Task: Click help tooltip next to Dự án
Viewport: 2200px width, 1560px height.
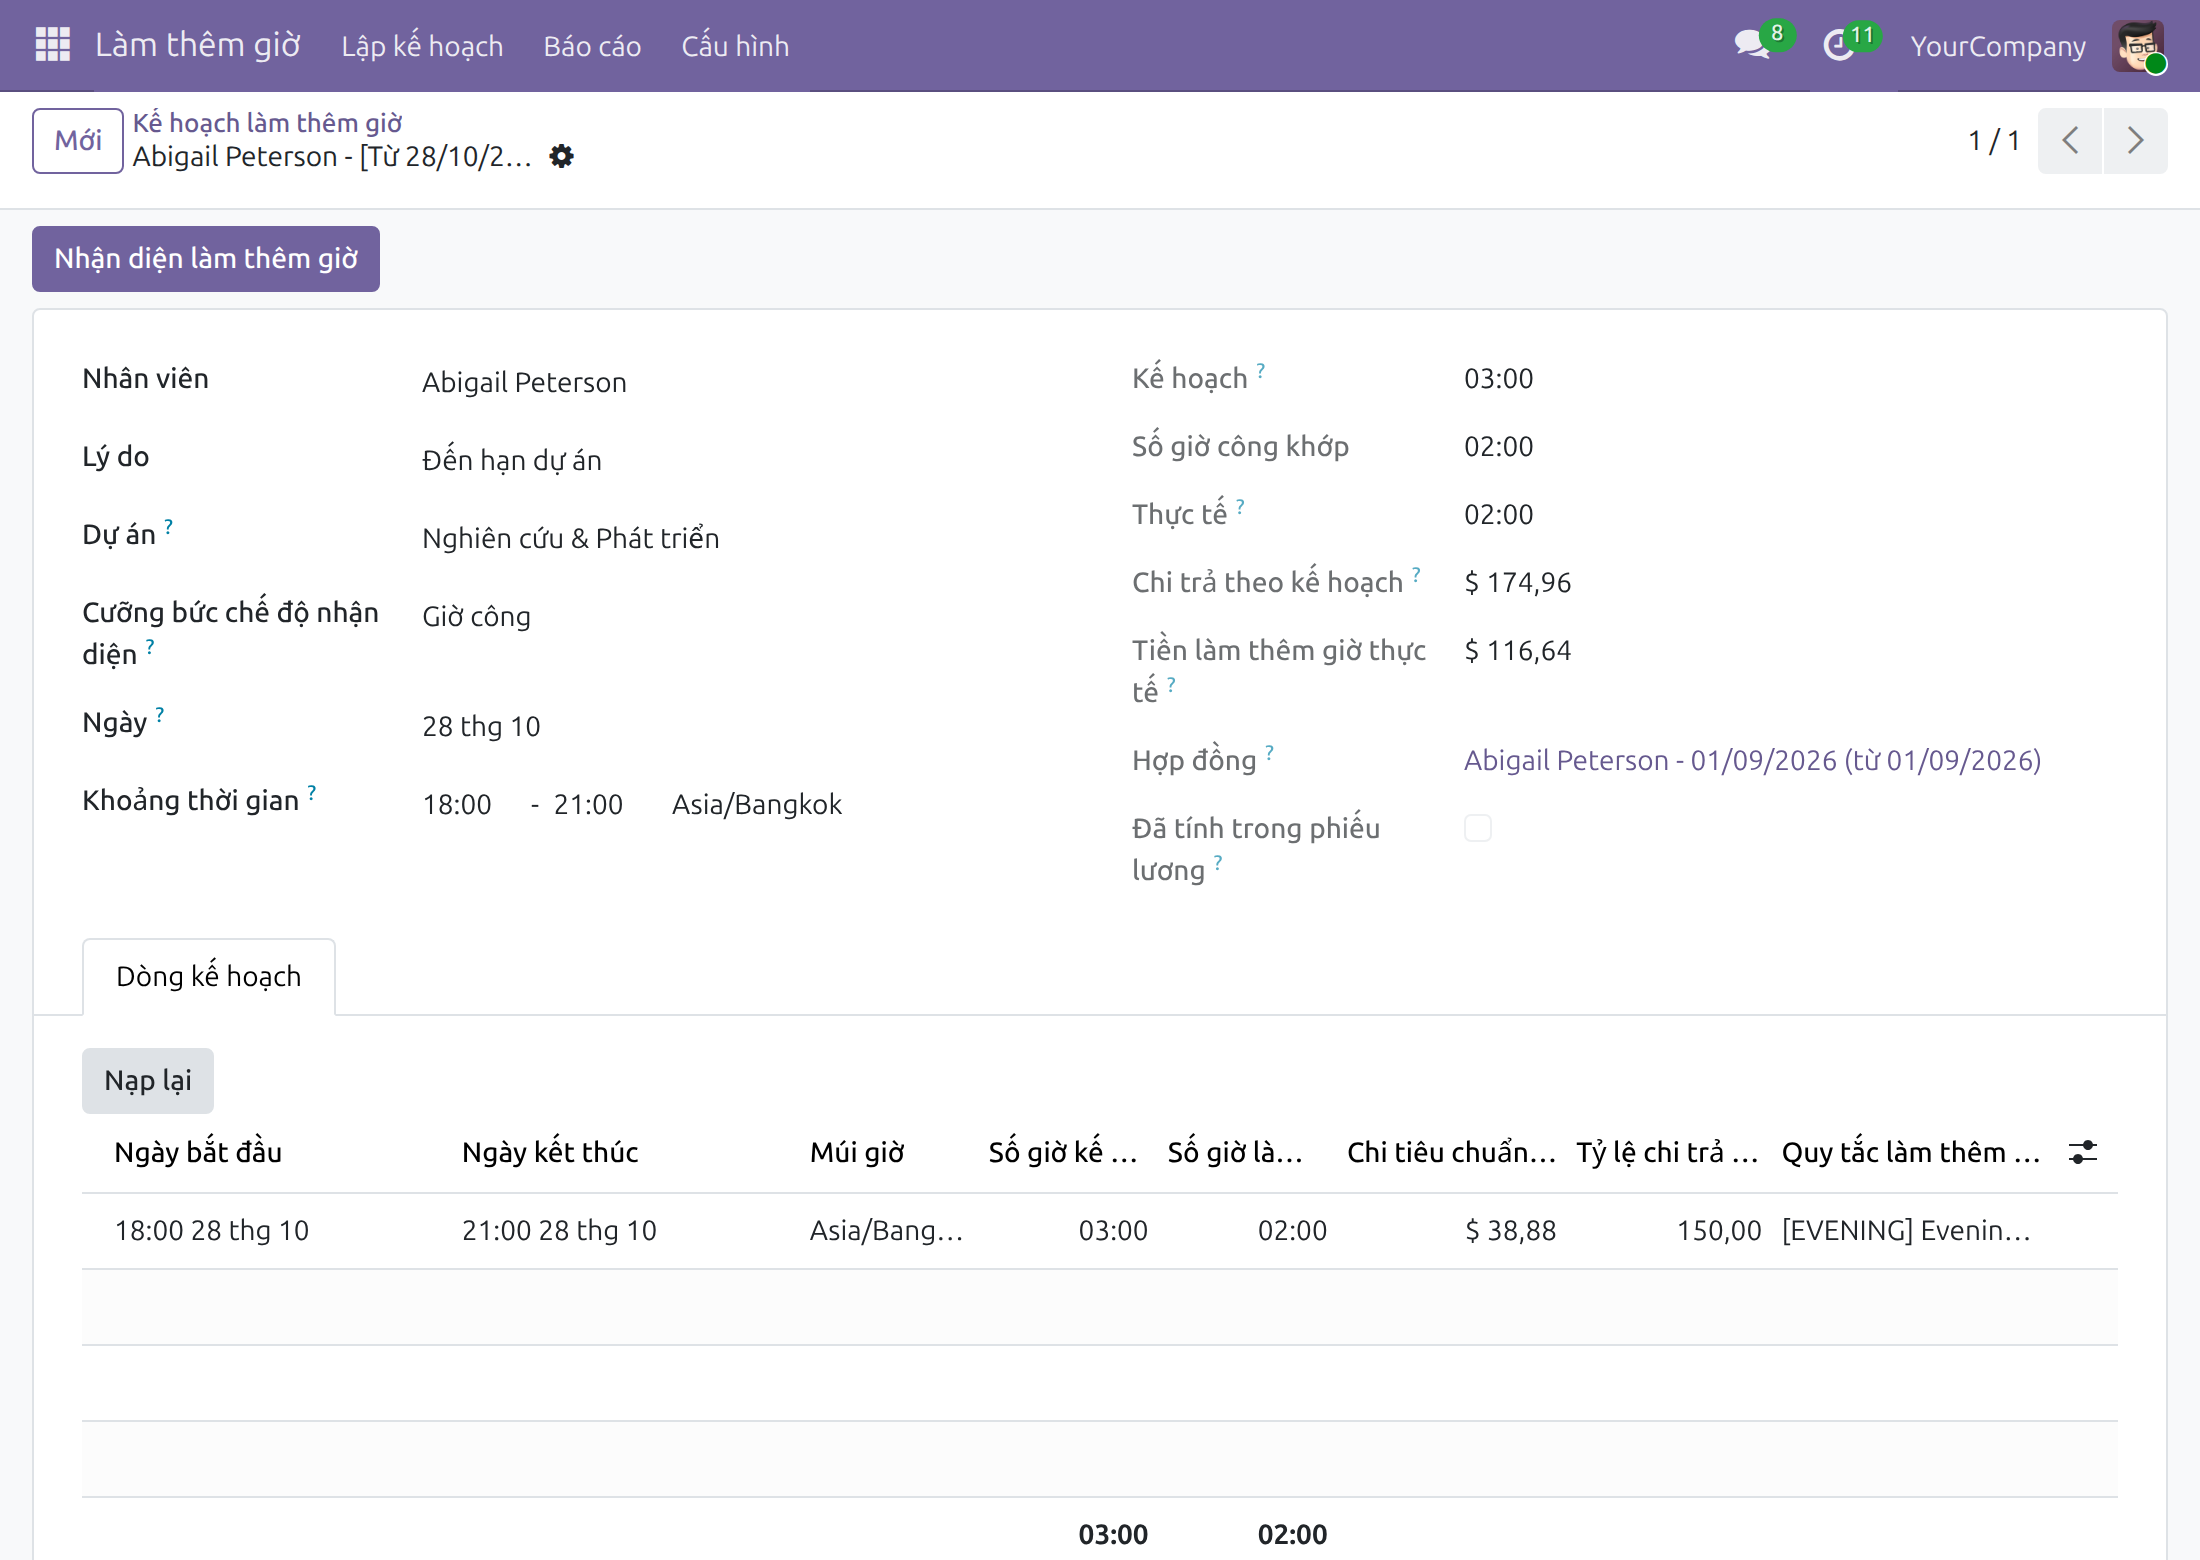Action: 169,526
